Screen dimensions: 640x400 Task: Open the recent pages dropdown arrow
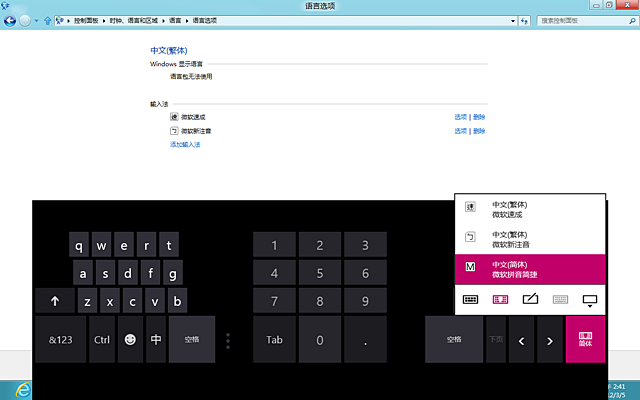[36, 20]
